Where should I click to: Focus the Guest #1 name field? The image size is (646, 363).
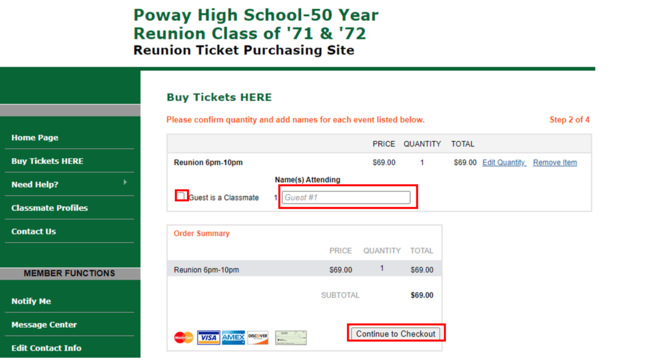coord(346,197)
